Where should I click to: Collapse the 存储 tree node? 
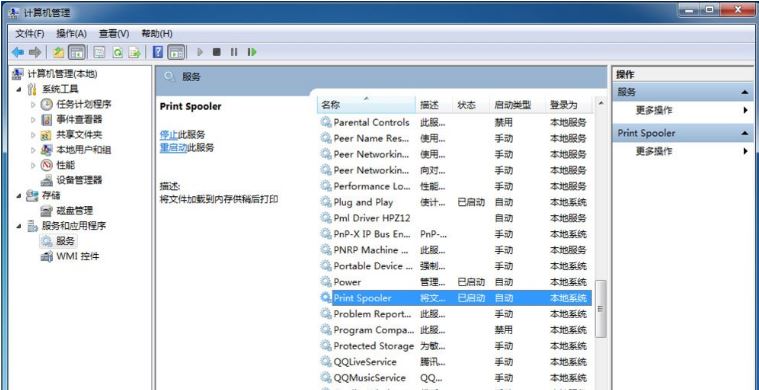tap(18, 195)
